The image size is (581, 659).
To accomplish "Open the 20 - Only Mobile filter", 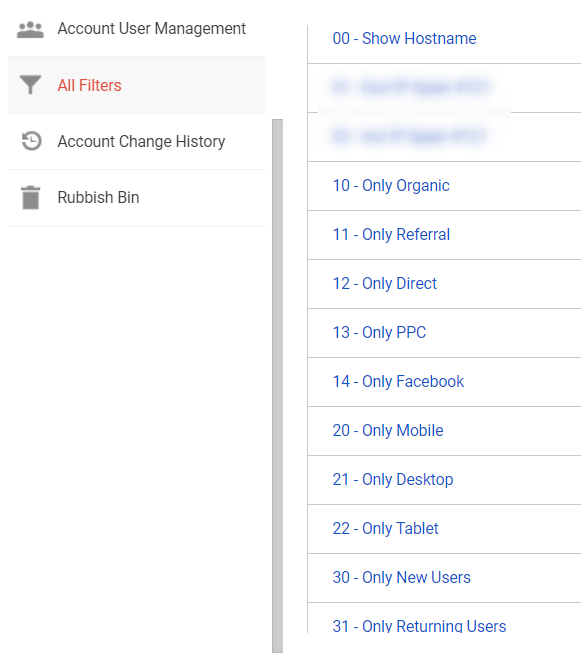I will 388,430.
